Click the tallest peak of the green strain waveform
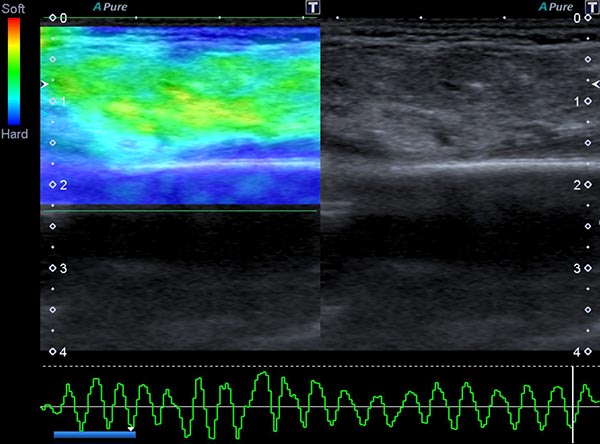600x444 pixels. pos(261,374)
